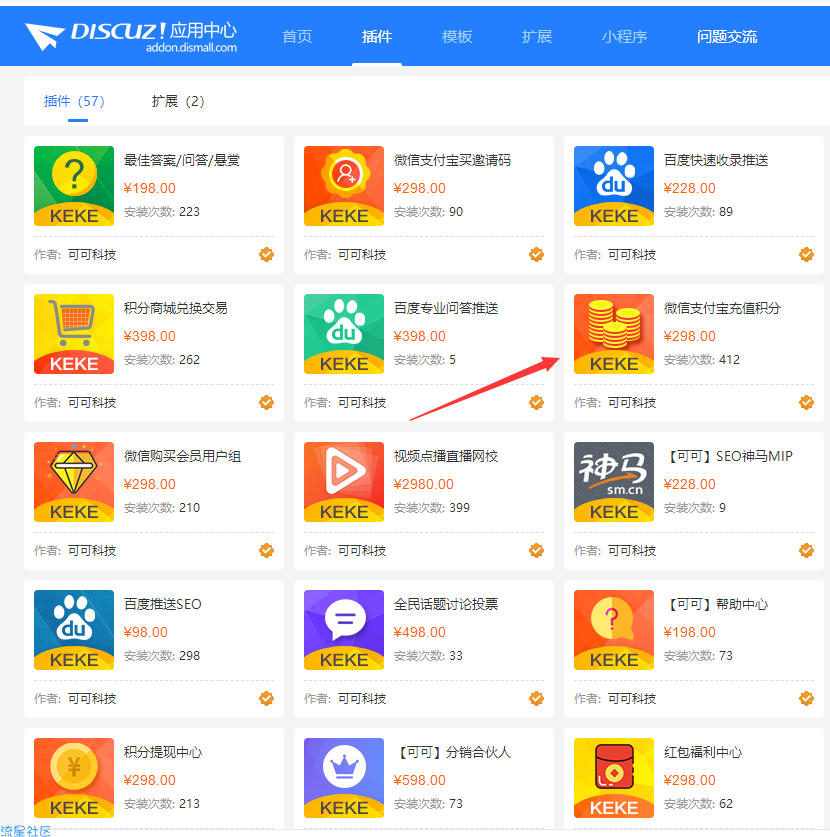Open the 百度专业问答推送 title link

446,308
